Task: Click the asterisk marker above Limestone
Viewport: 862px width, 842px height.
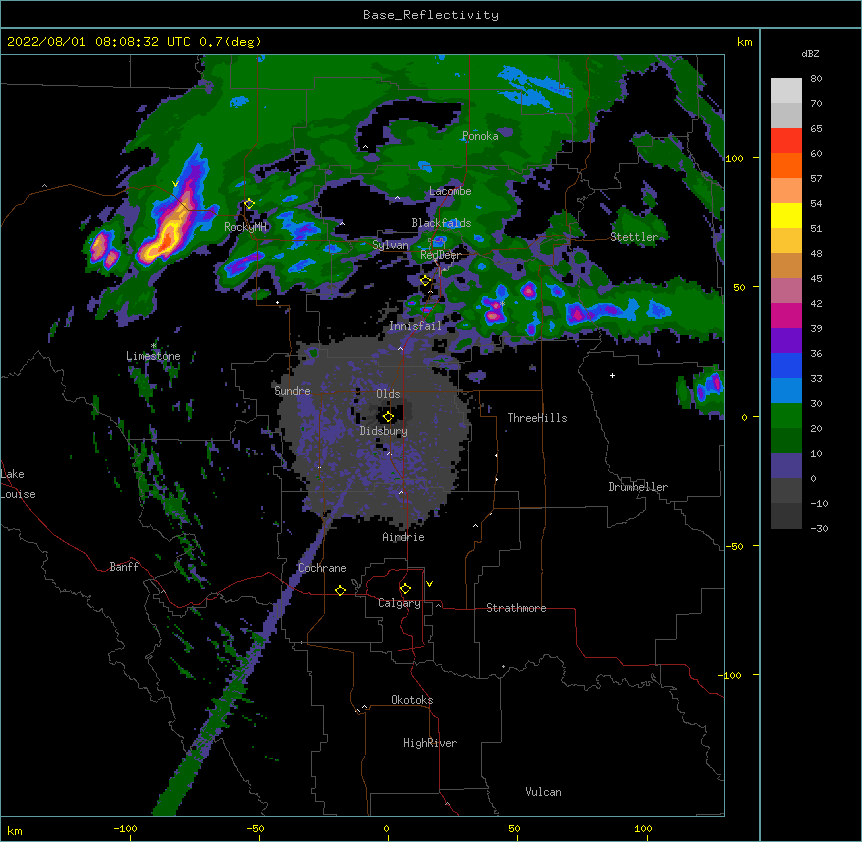Action: pyautogui.click(x=154, y=346)
